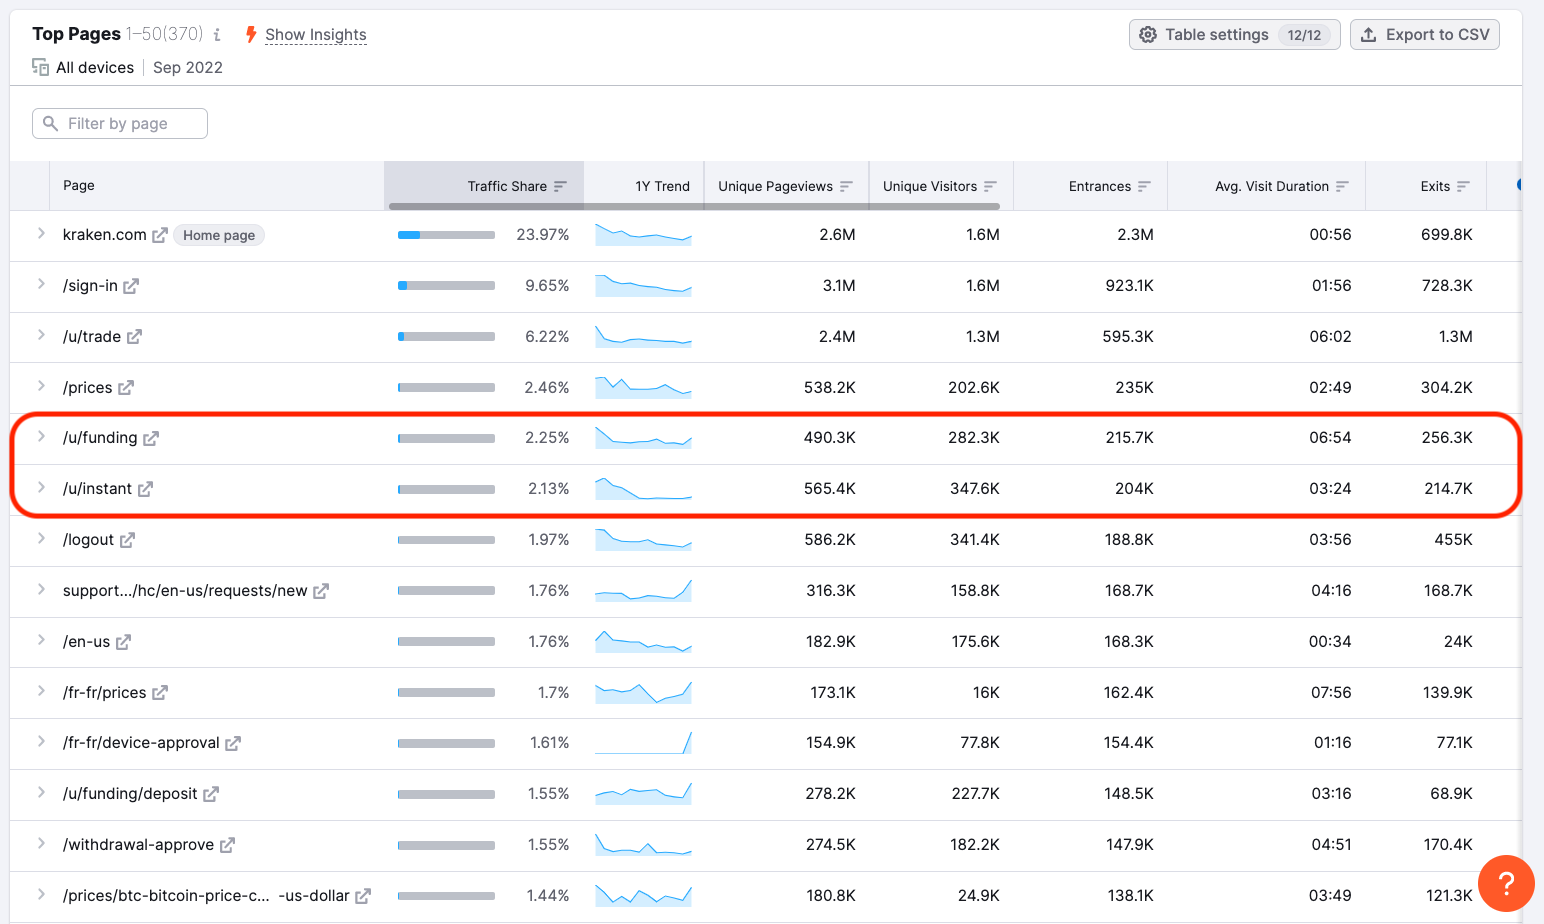
Task: Open Table settings
Action: click(1234, 35)
